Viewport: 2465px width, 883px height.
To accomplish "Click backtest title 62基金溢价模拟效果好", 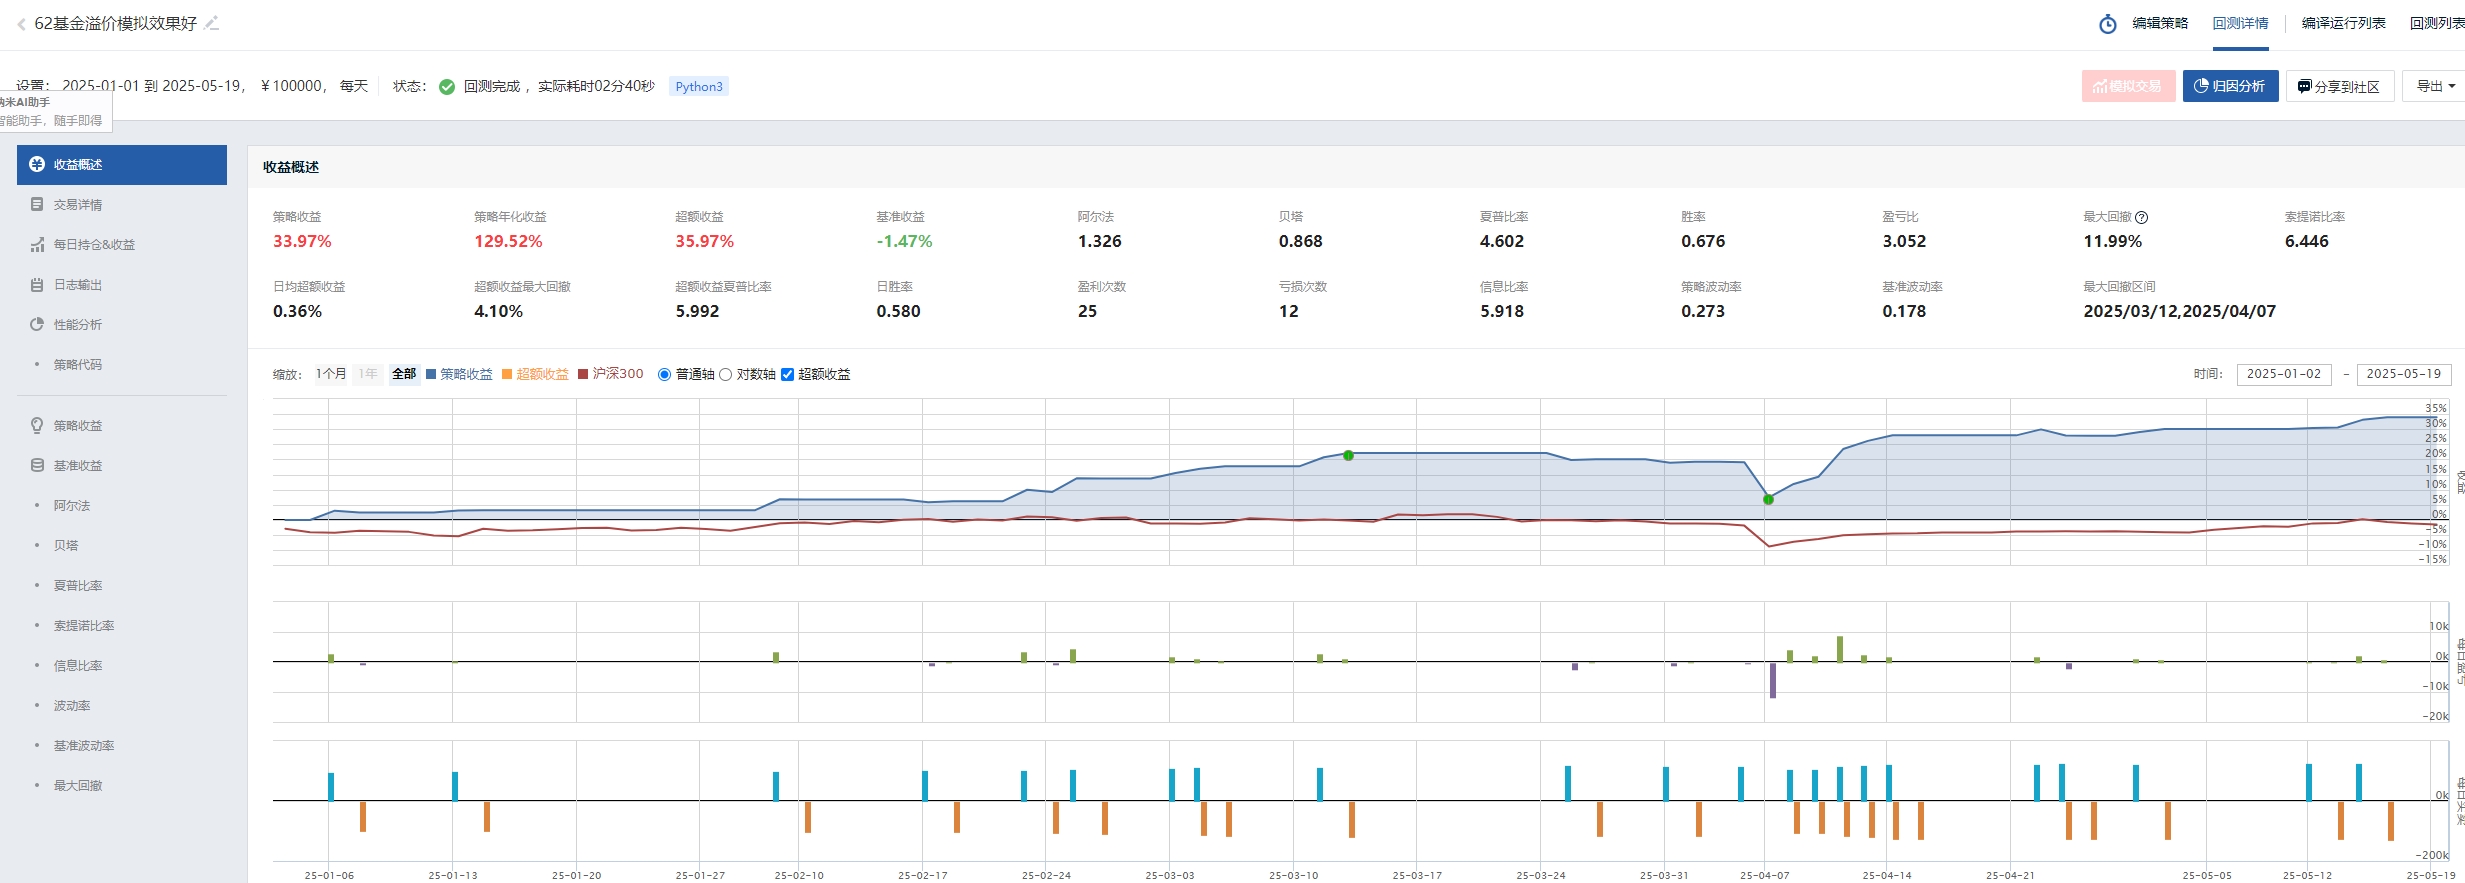I will (116, 24).
